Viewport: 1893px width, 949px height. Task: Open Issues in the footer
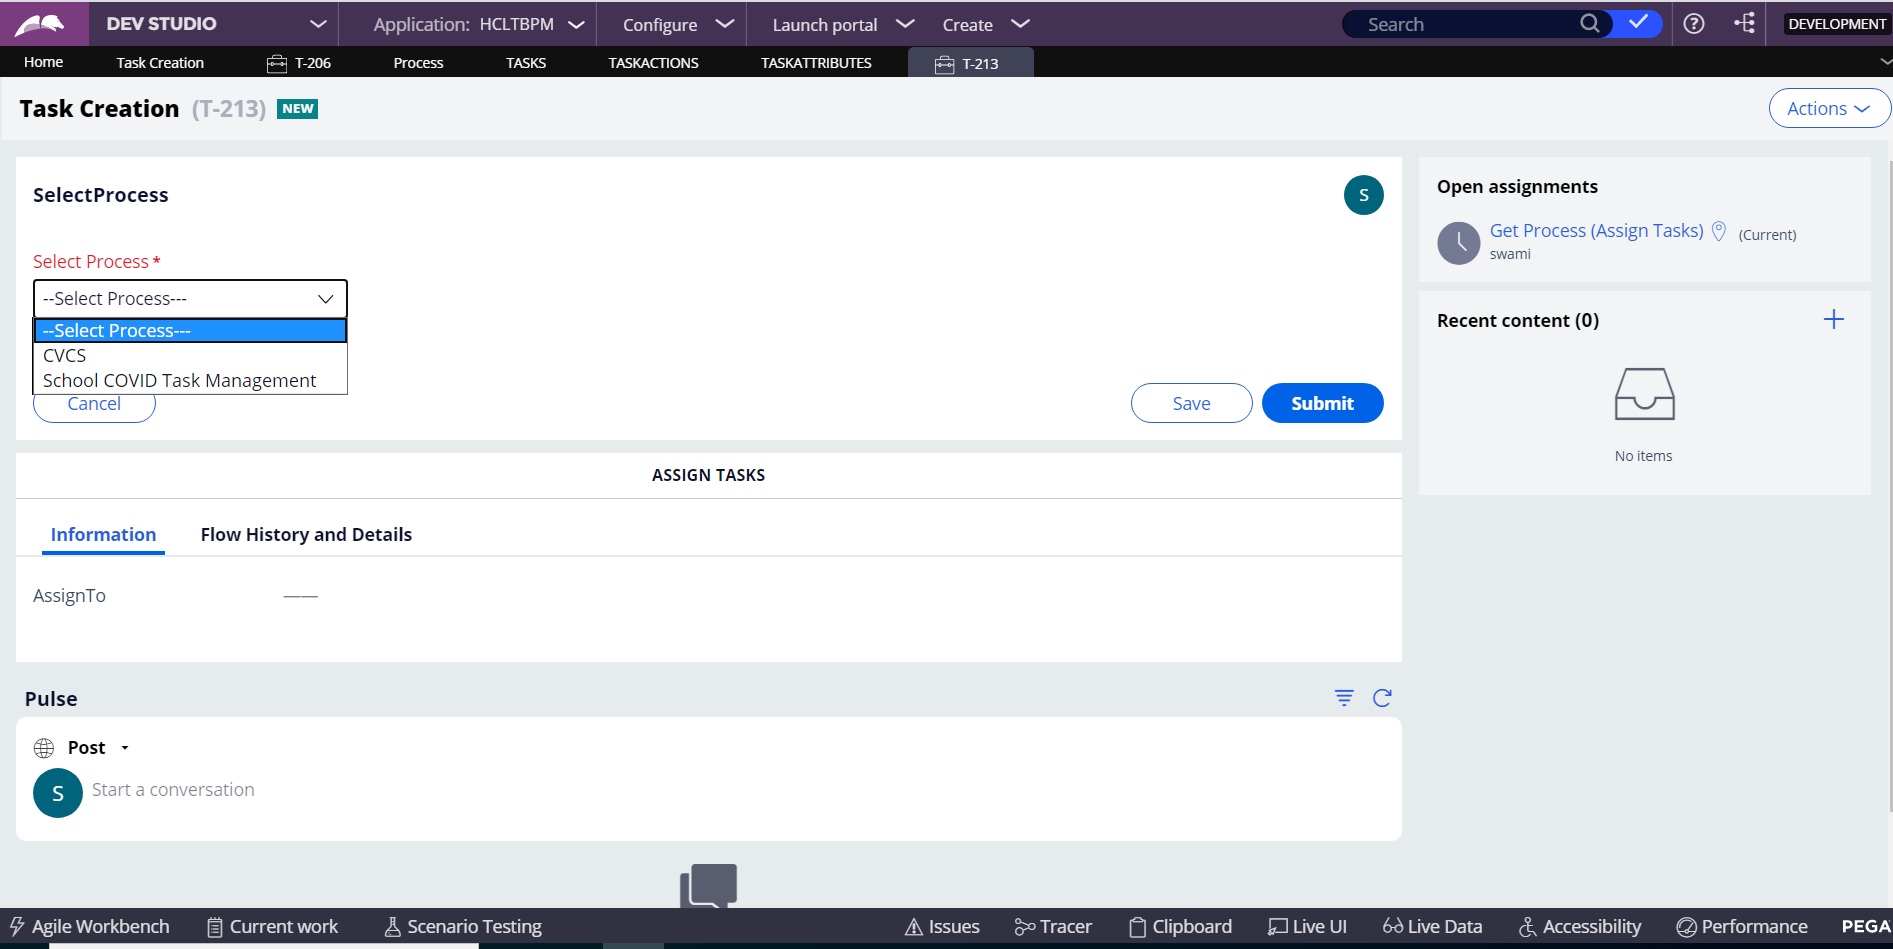[x=942, y=927]
